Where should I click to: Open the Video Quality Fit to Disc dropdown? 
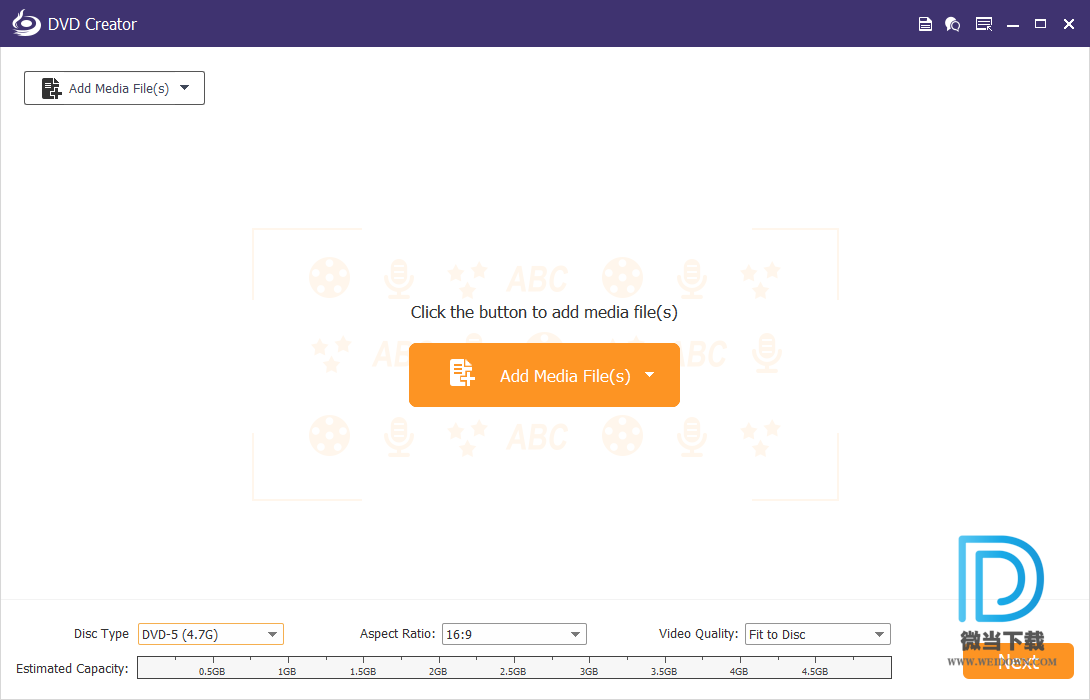[x=818, y=634]
